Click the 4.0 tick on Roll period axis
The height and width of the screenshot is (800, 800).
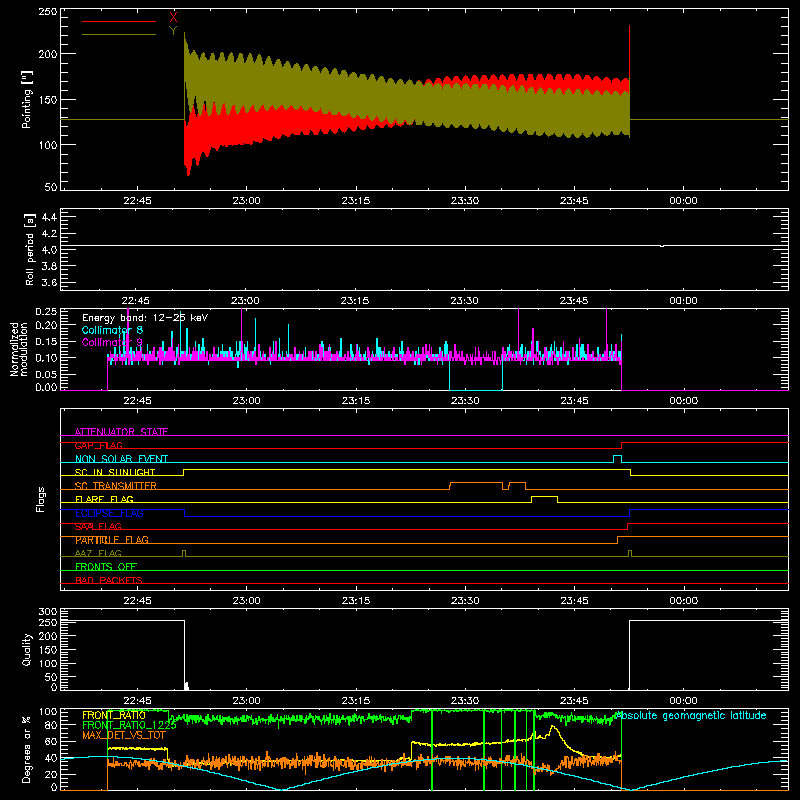point(49,250)
